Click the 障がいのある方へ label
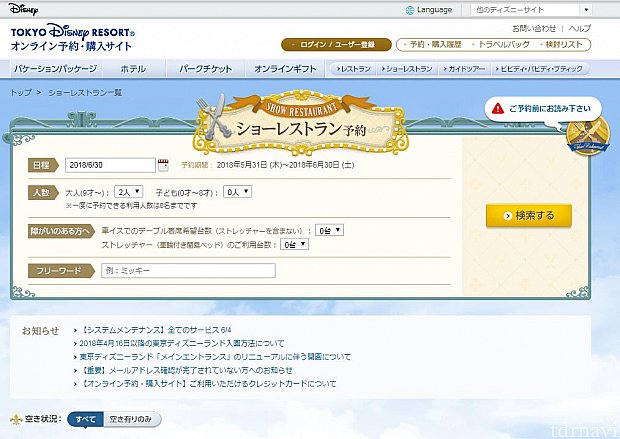The height and width of the screenshot is (439, 620). click(x=61, y=231)
